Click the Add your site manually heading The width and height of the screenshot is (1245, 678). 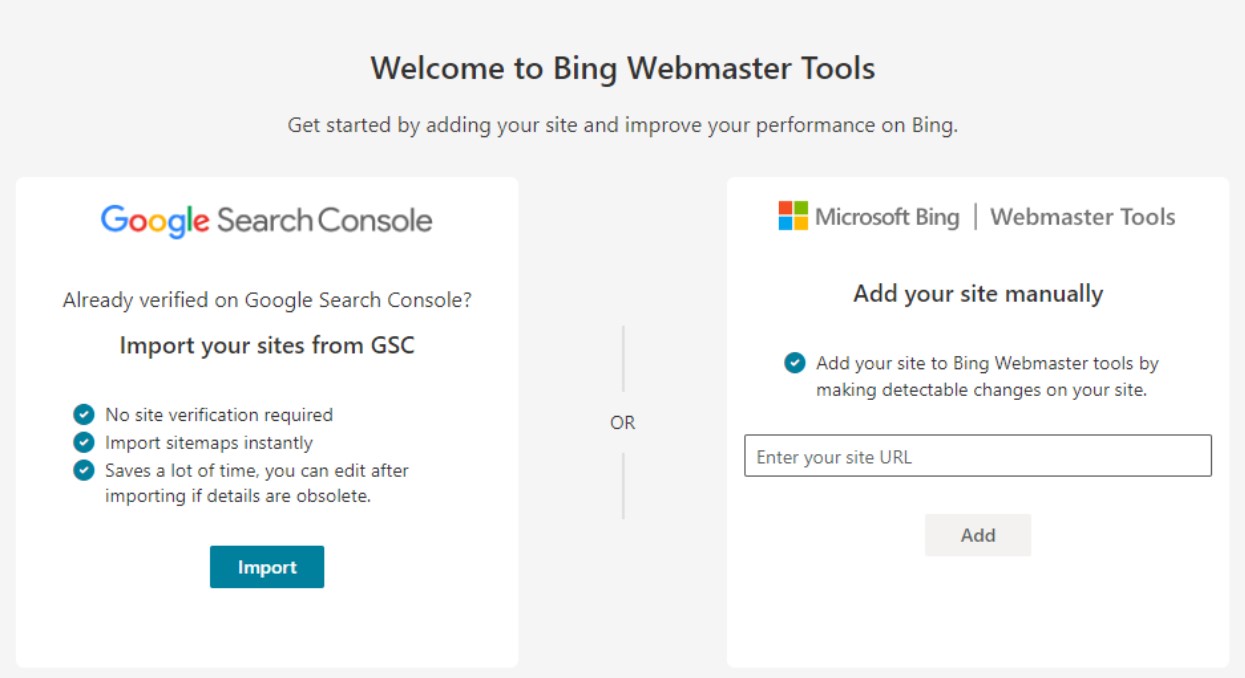977,294
